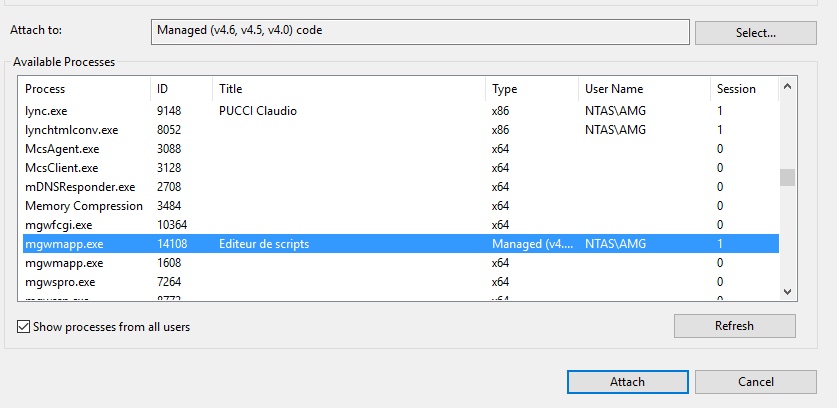This screenshot has height=408, width=837.
Task: Click the Attach button
Action: [627, 382]
